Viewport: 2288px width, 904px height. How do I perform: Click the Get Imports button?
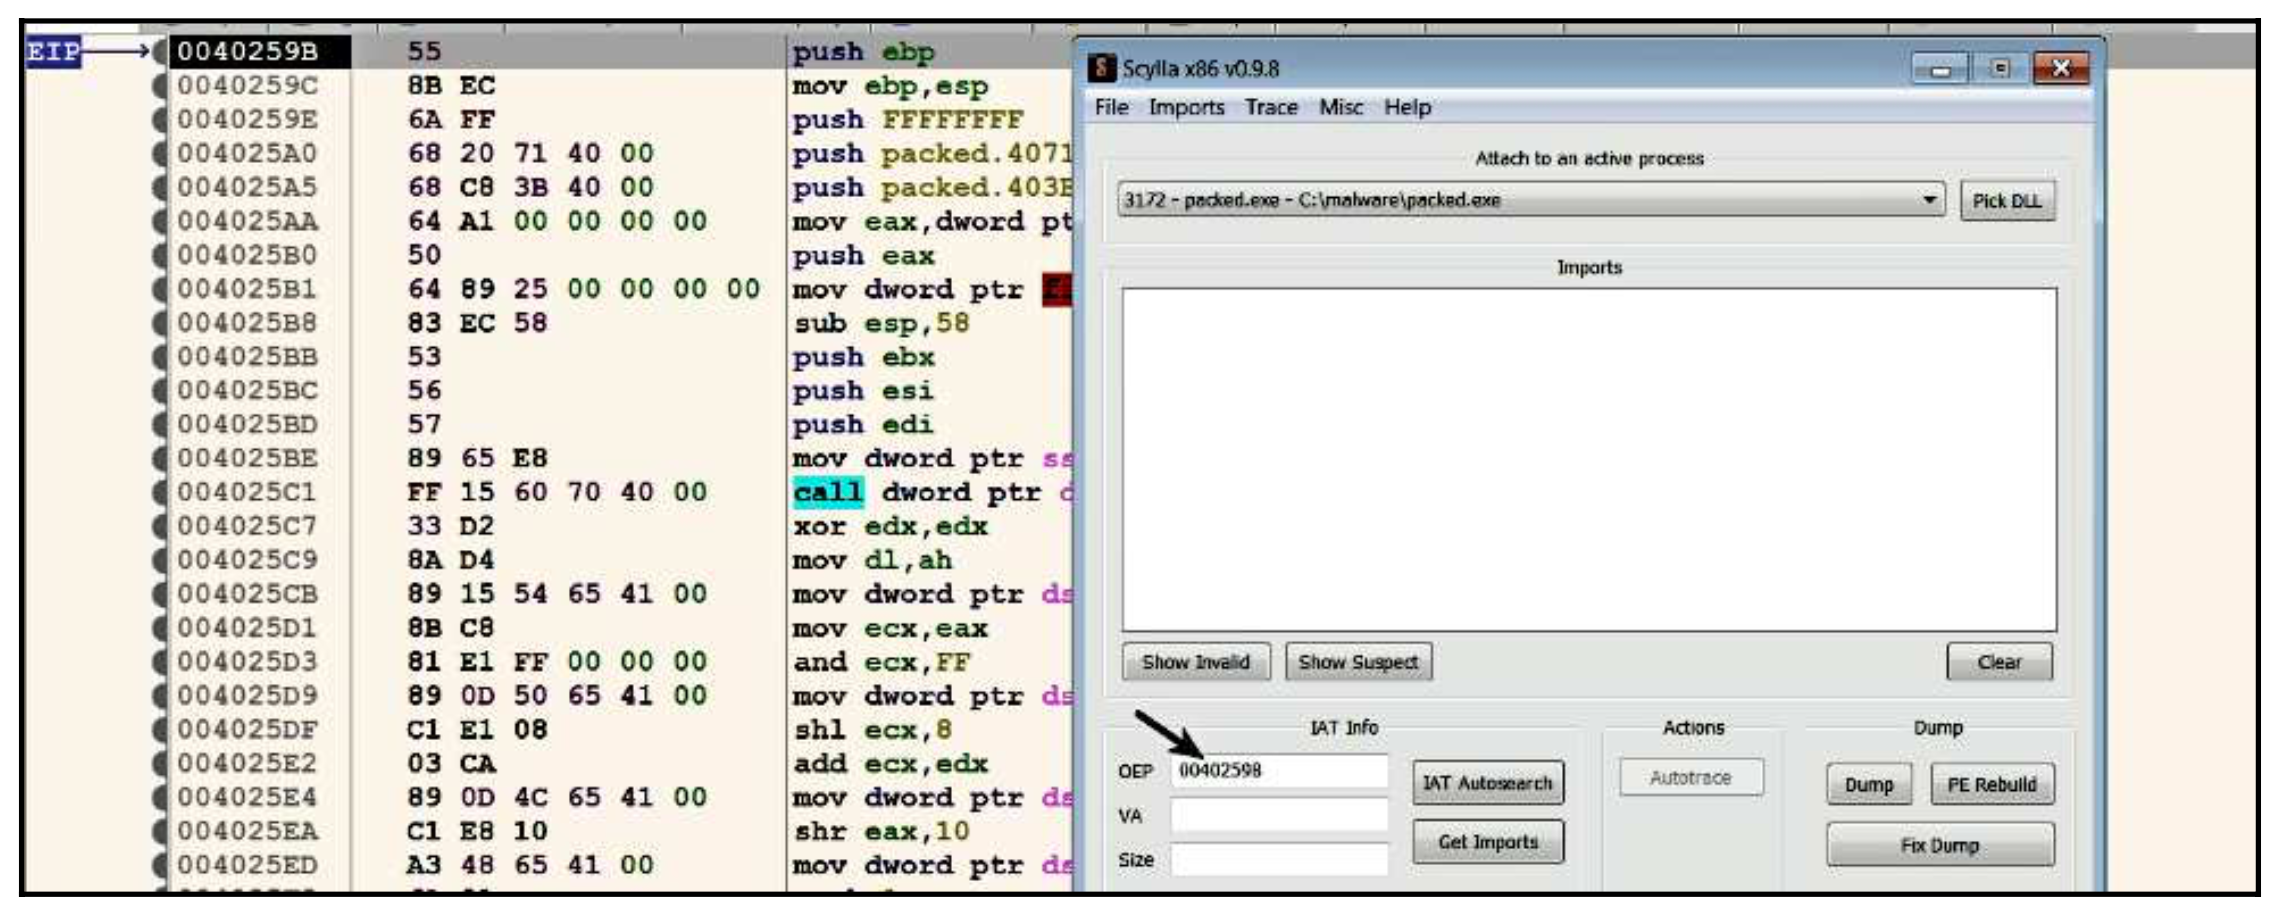pyautogui.click(x=1488, y=842)
